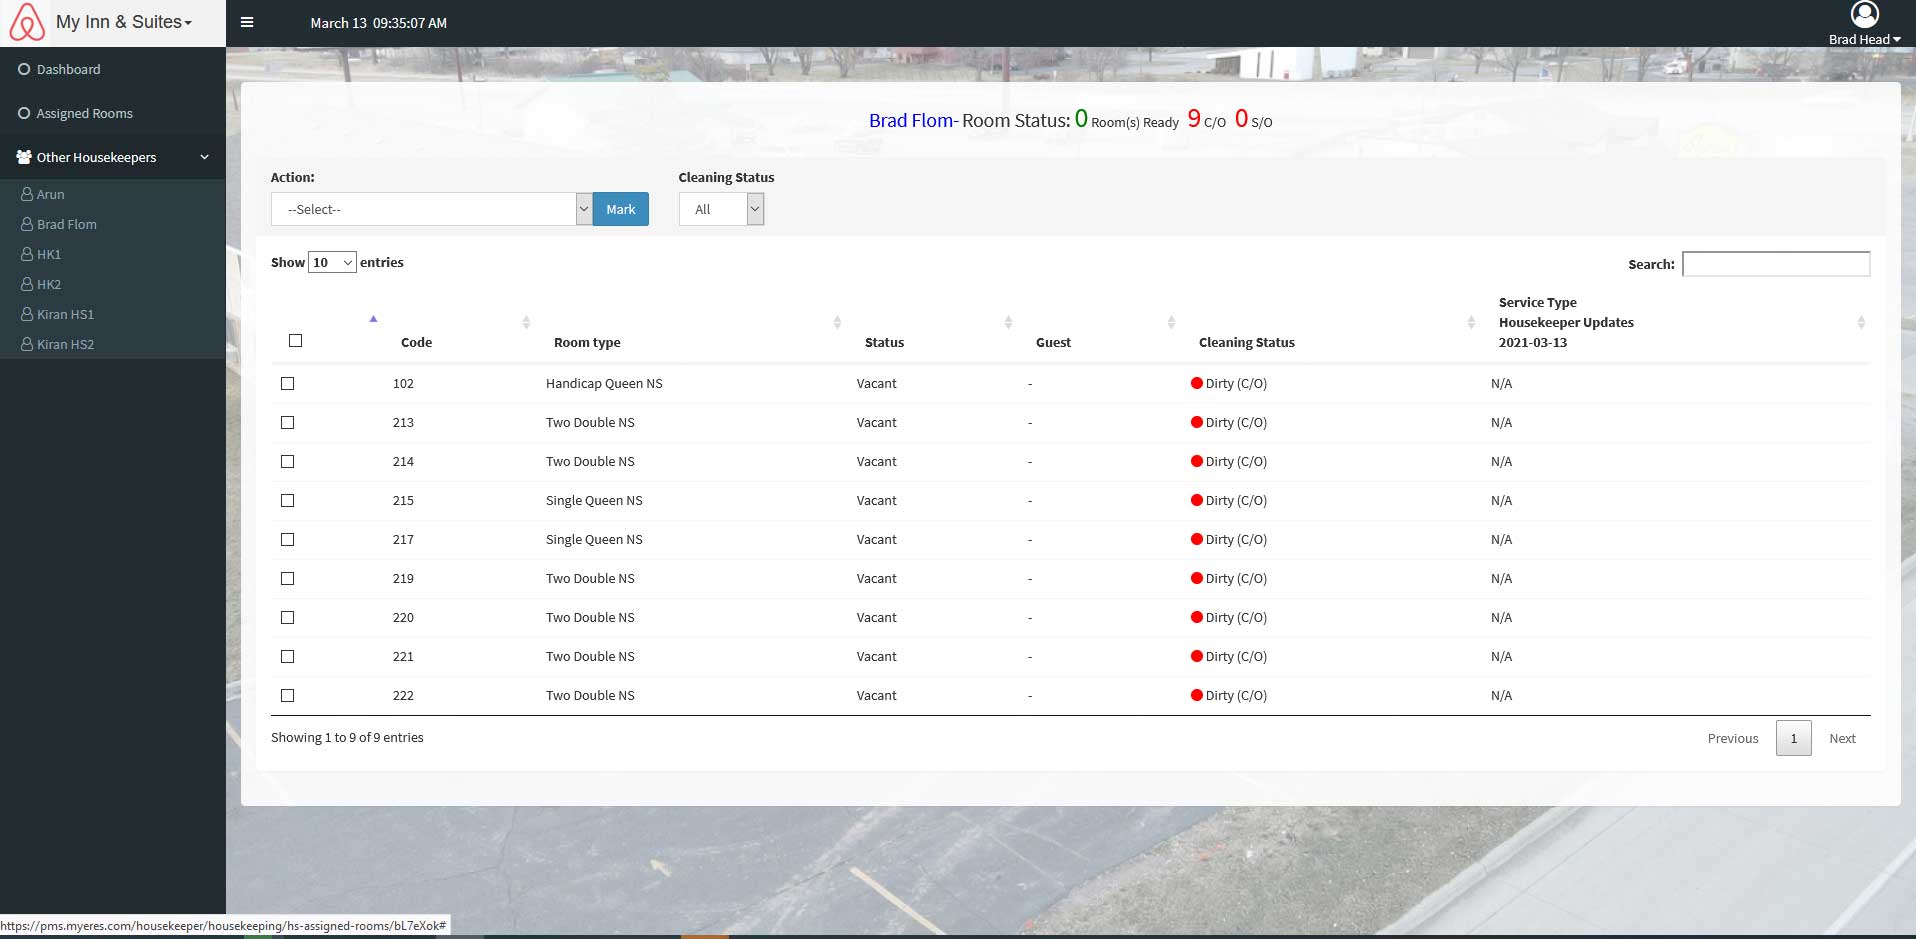Open the Show entries count dropdown

[332, 262]
